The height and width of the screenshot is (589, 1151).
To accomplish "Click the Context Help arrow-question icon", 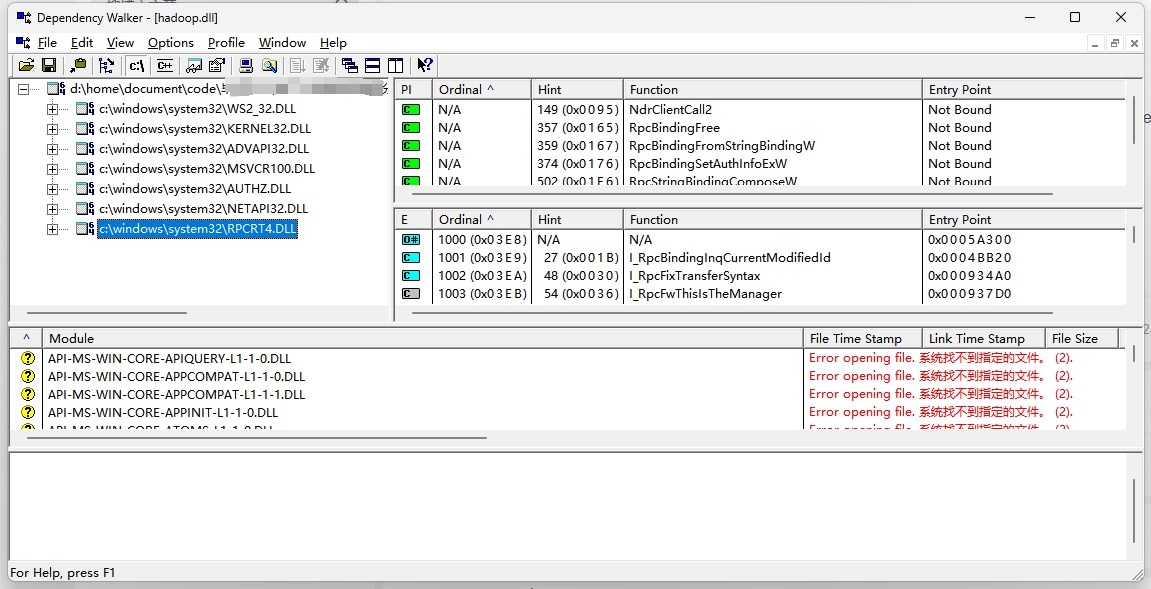I will point(425,65).
